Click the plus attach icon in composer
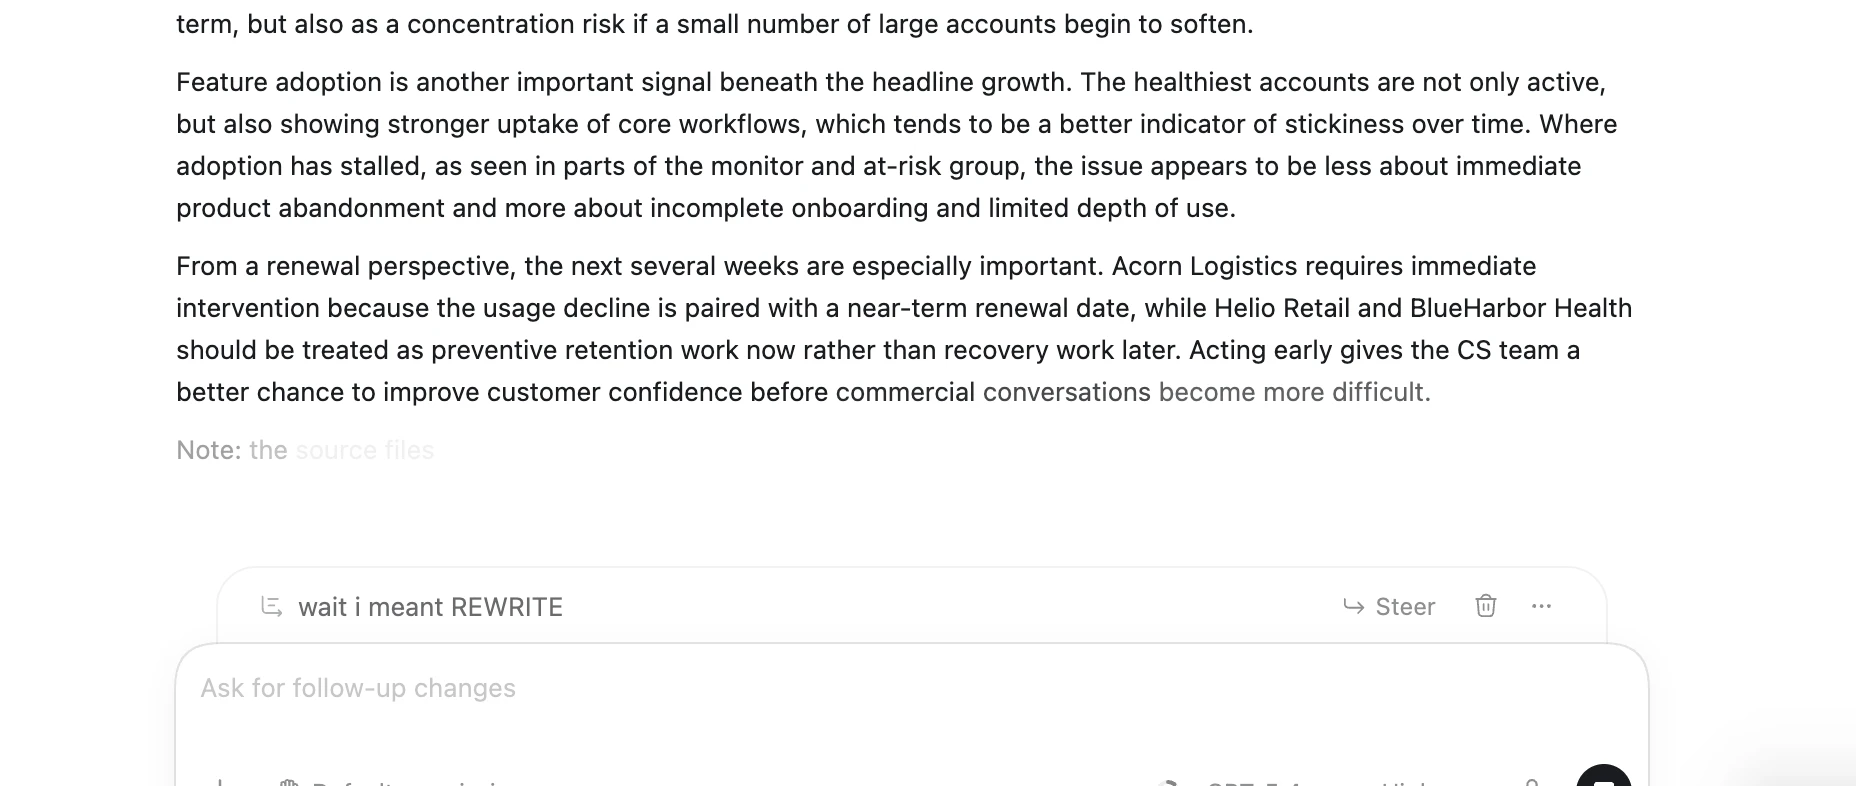The image size is (1856, 786). (x=219, y=783)
